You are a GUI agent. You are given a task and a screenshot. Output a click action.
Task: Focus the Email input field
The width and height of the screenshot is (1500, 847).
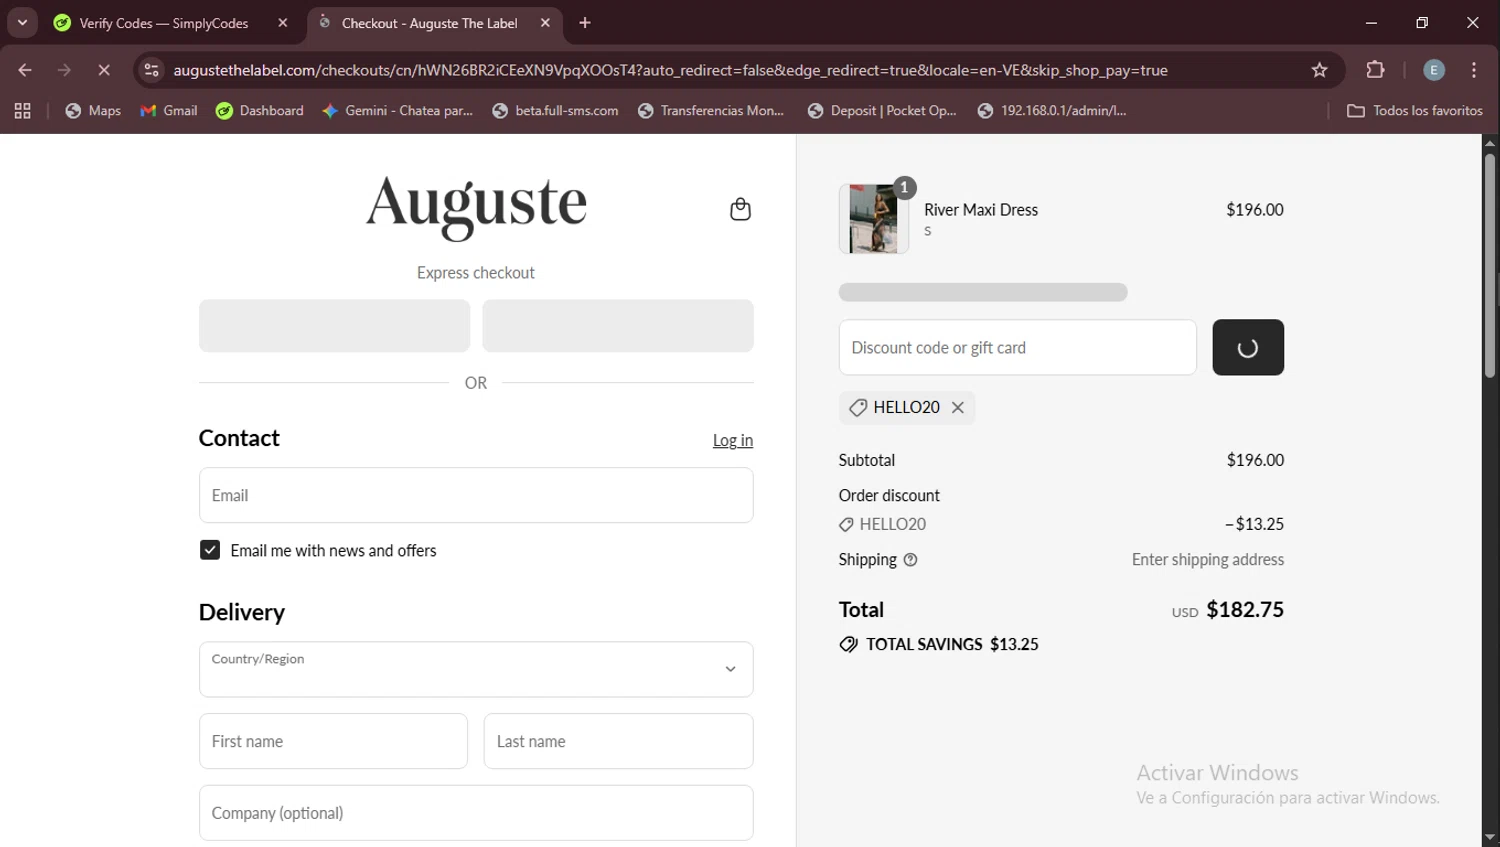click(x=476, y=495)
